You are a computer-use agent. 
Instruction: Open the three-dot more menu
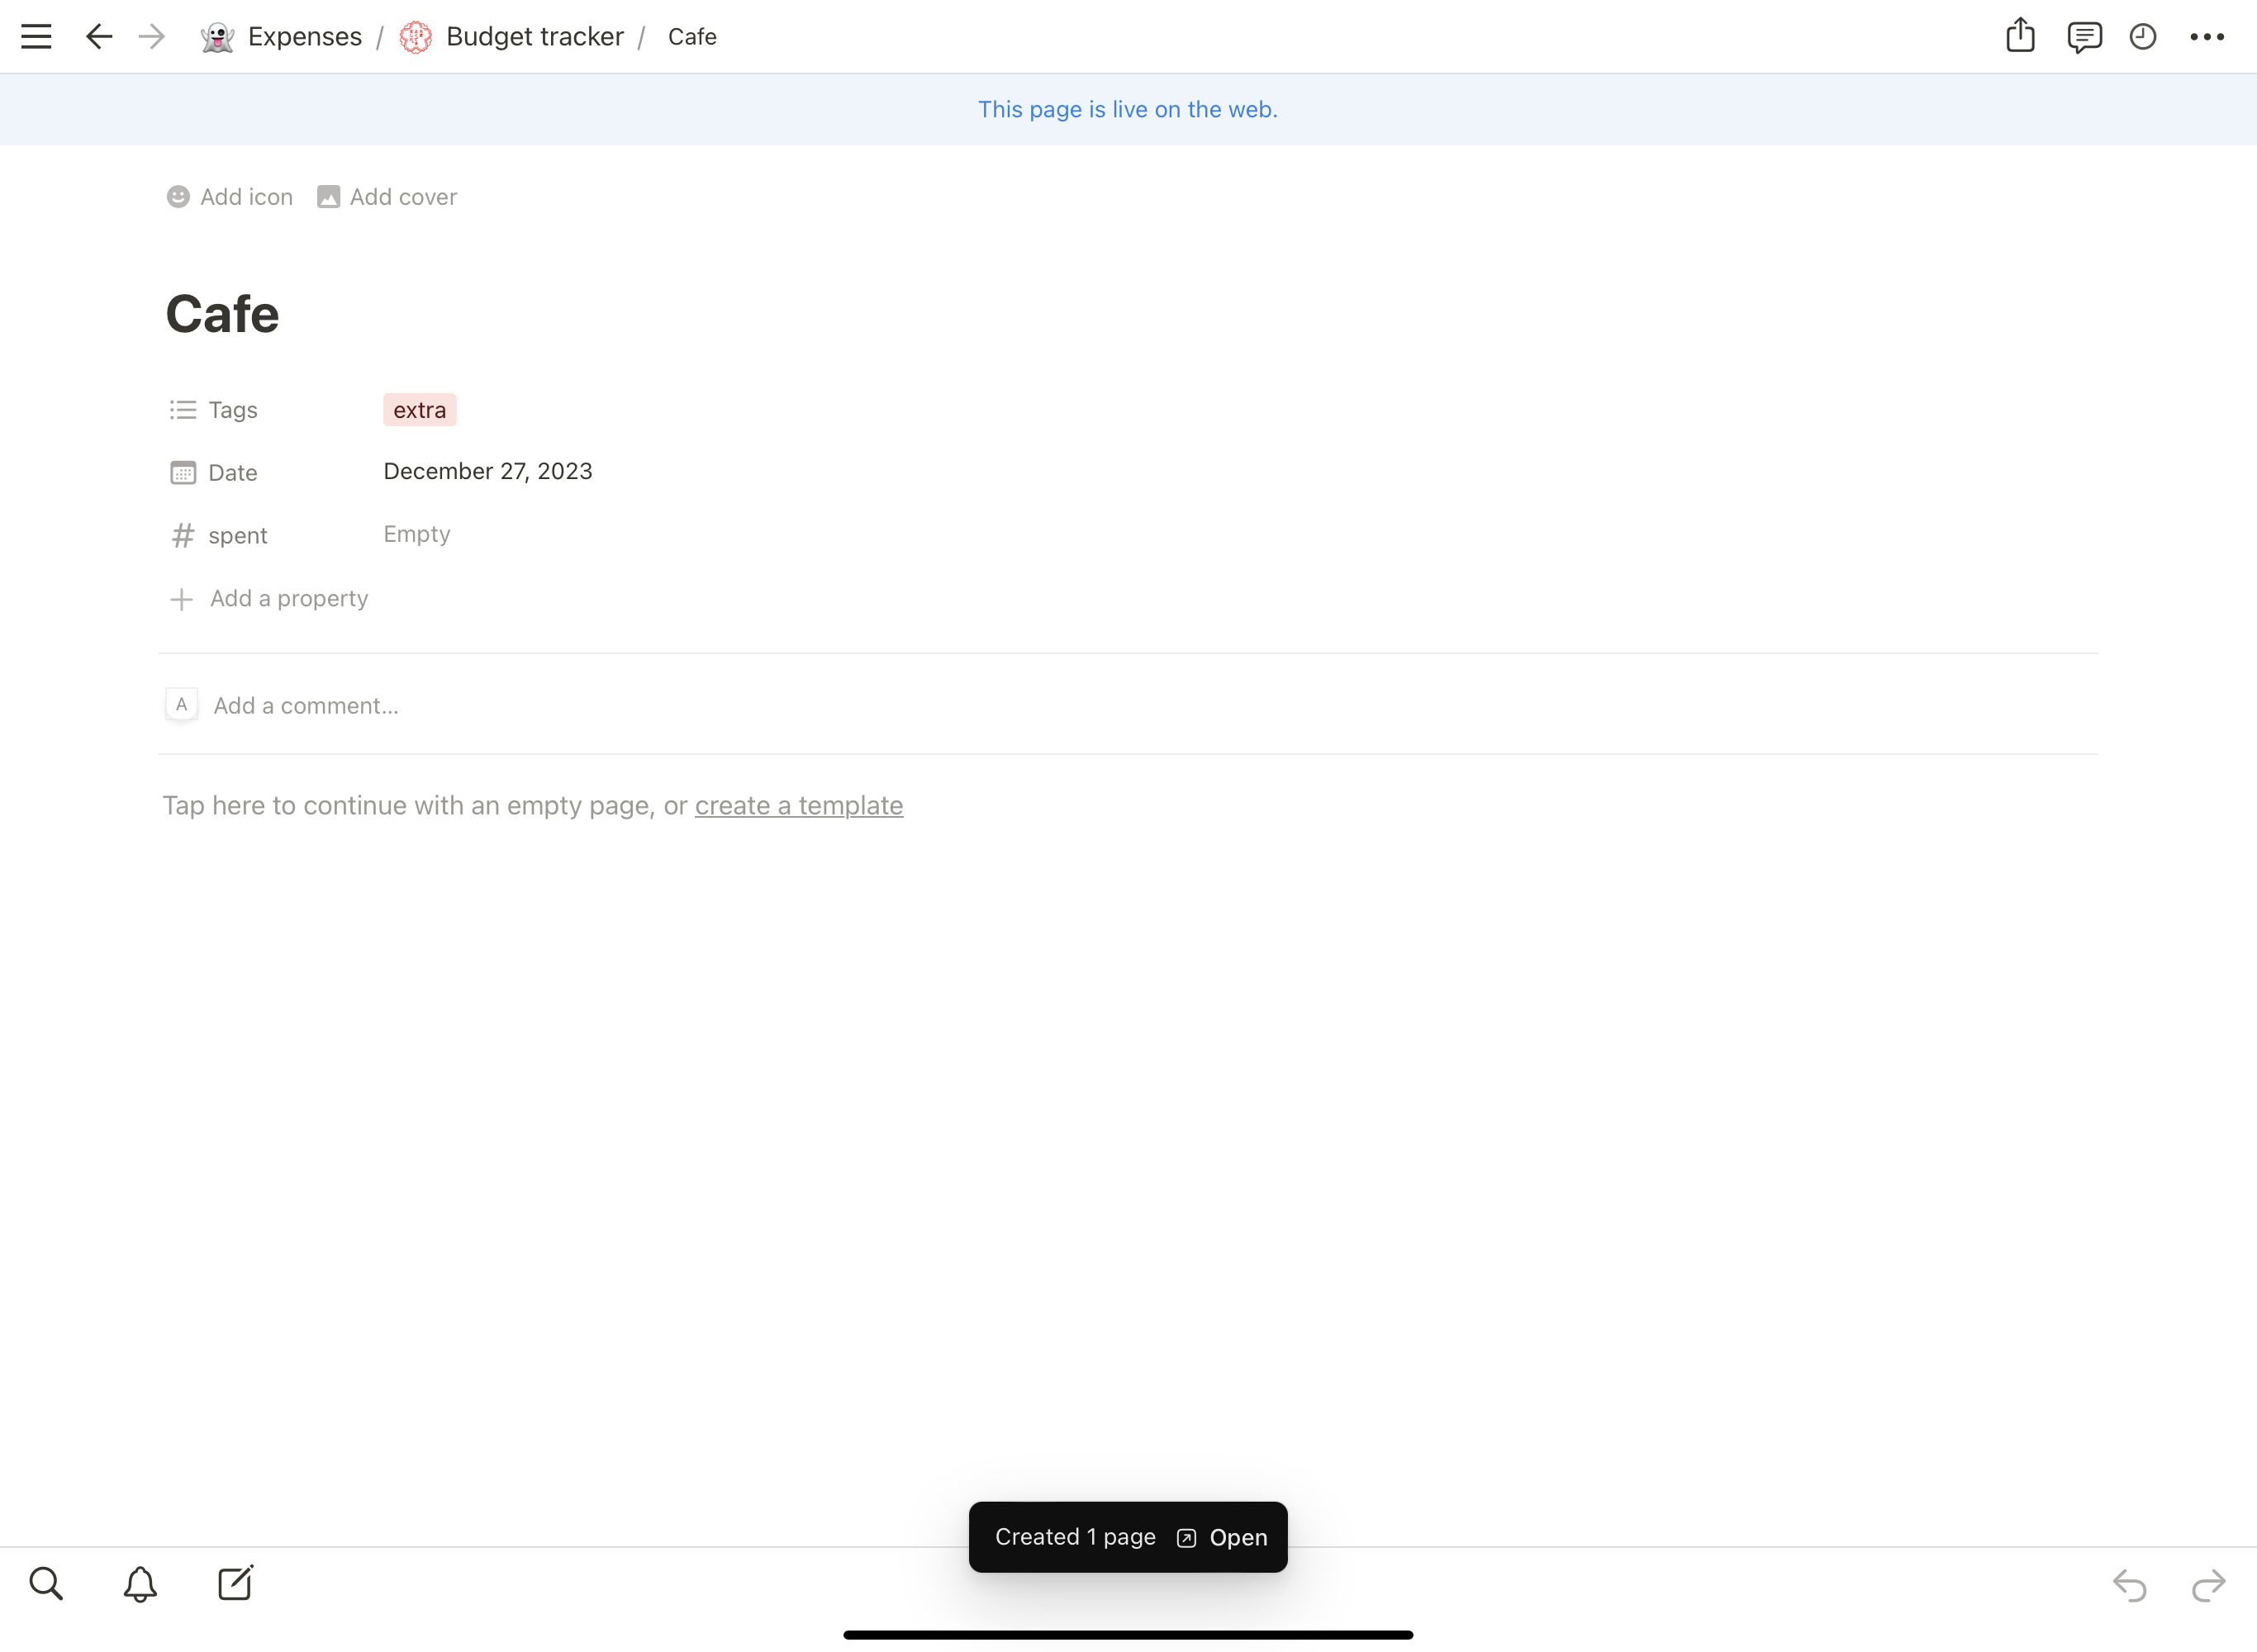coord(2207,37)
